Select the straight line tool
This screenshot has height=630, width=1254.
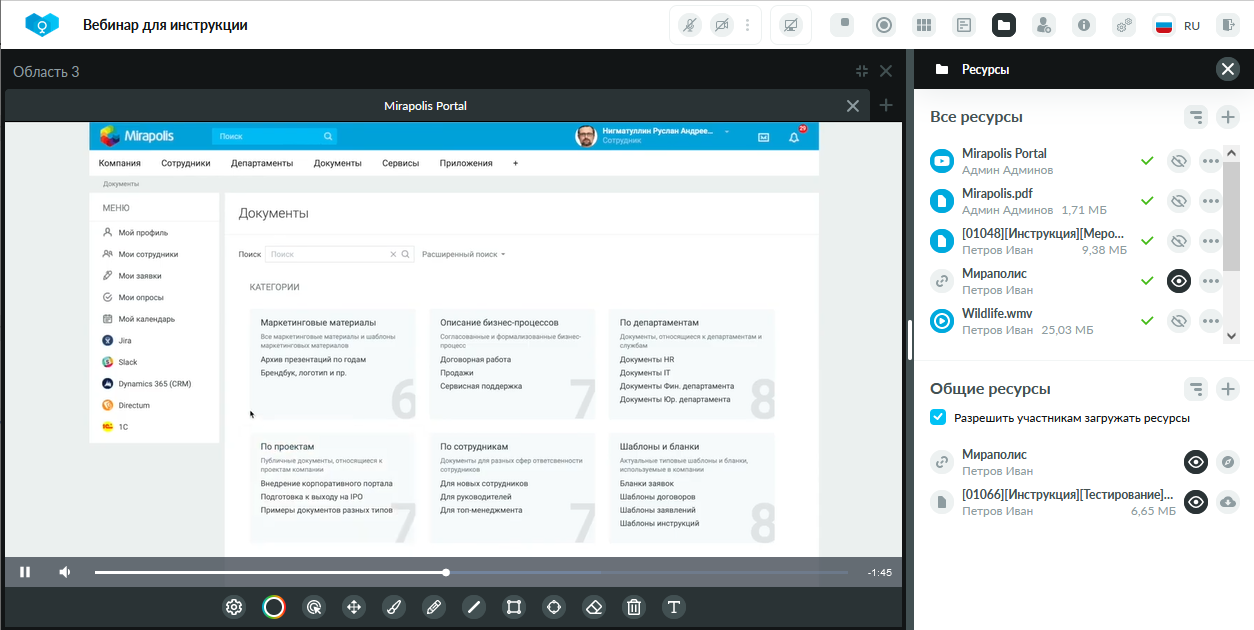coord(474,607)
